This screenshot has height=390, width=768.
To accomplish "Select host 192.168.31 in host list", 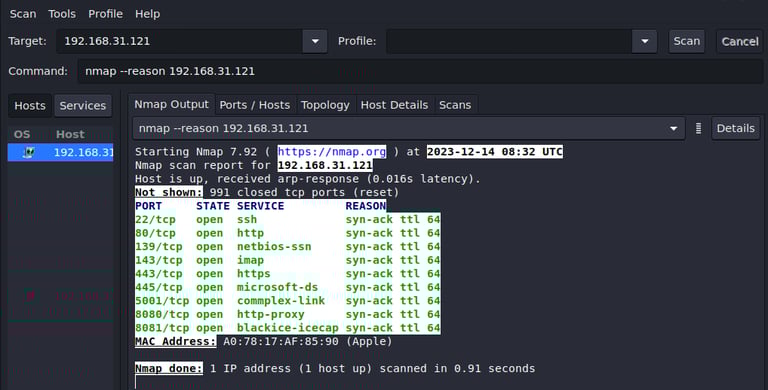I will 60,152.
